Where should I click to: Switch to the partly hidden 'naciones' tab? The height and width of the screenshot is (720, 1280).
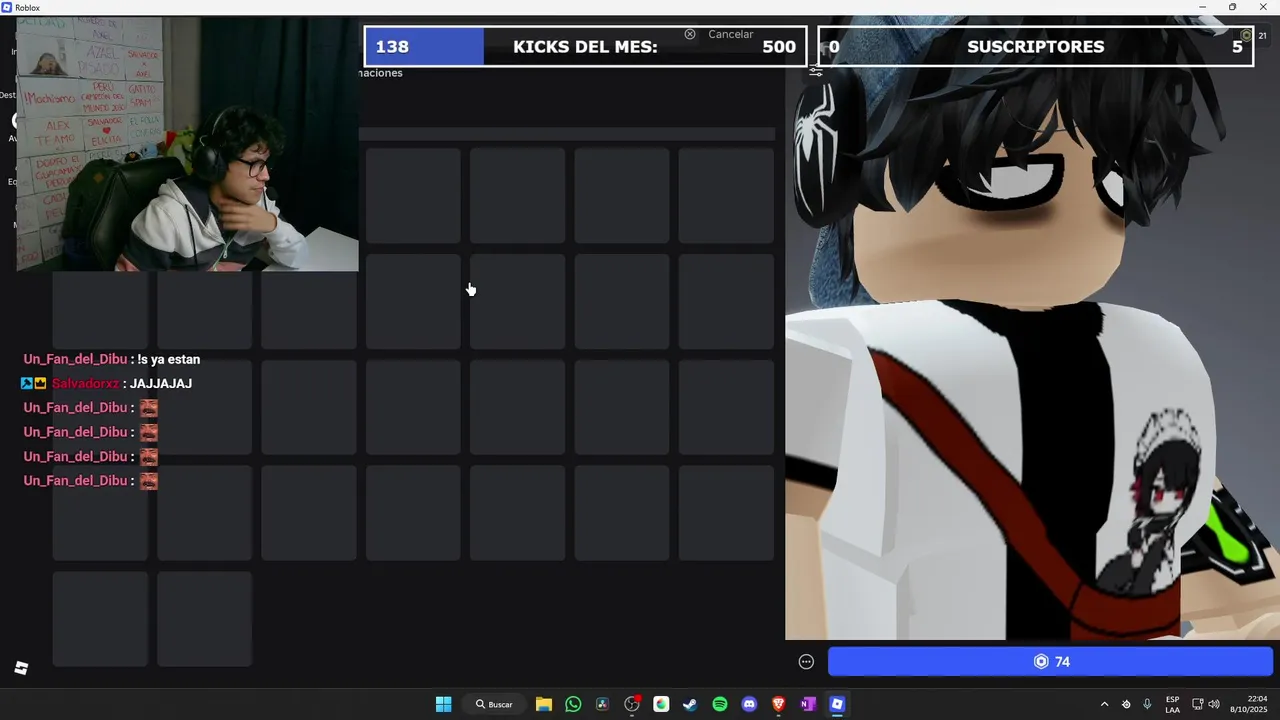click(x=381, y=73)
